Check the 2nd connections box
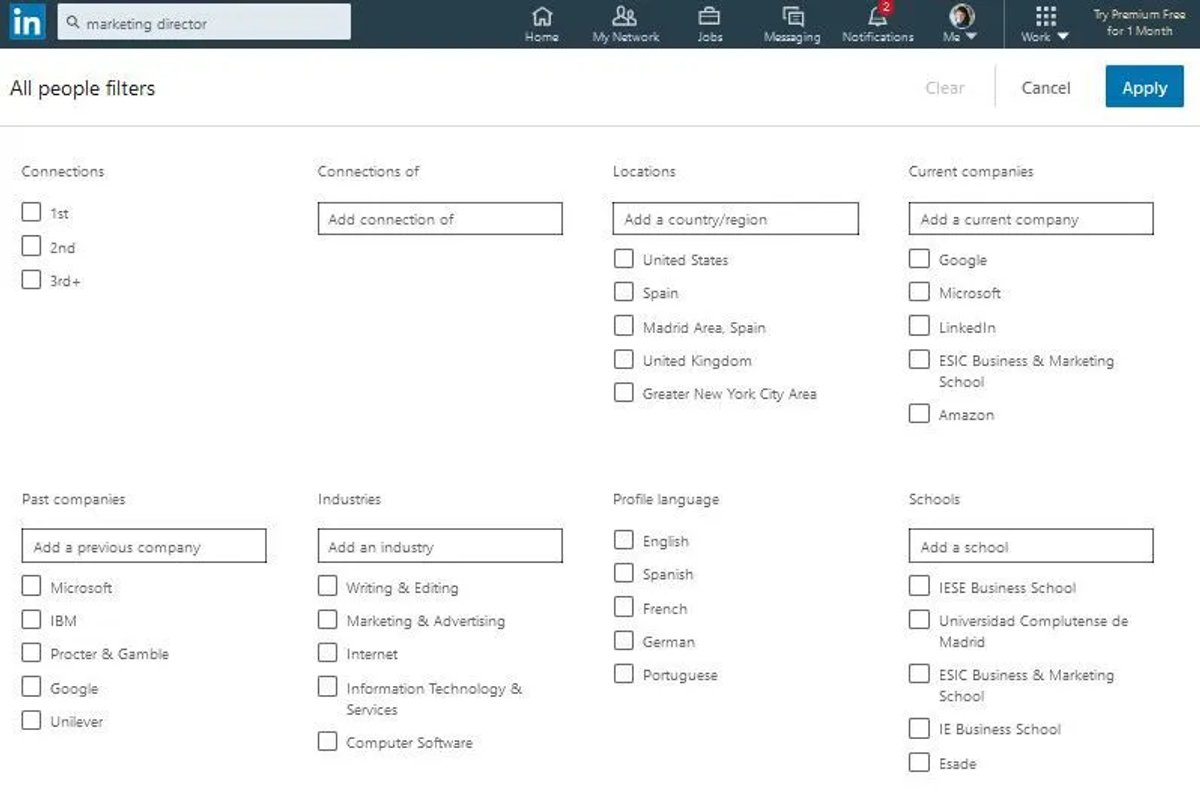The height and width of the screenshot is (797, 1200). point(31,246)
